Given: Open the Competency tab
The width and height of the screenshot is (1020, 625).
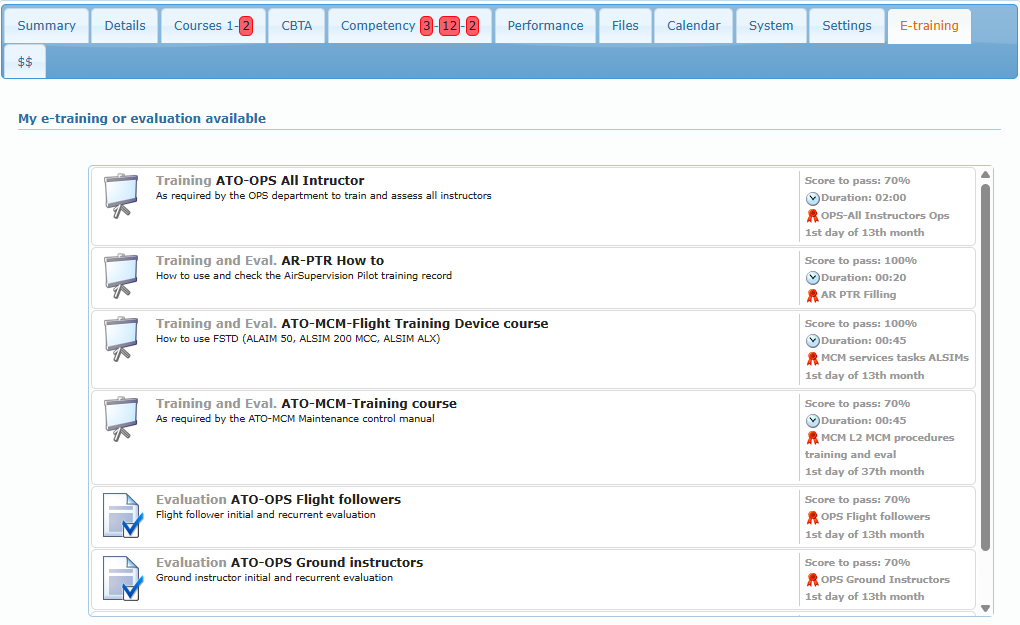Looking at the screenshot, I should pos(410,26).
